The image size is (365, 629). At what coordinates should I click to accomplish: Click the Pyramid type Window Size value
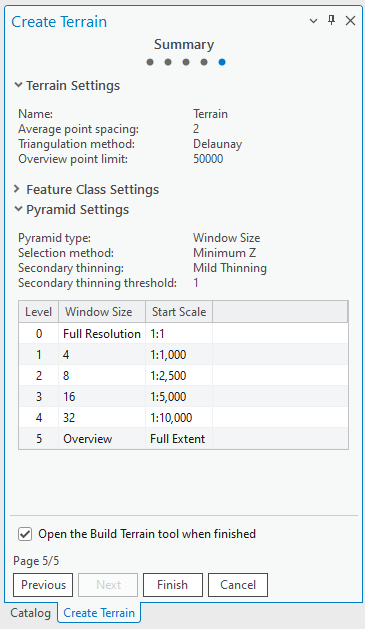pos(227,238)
